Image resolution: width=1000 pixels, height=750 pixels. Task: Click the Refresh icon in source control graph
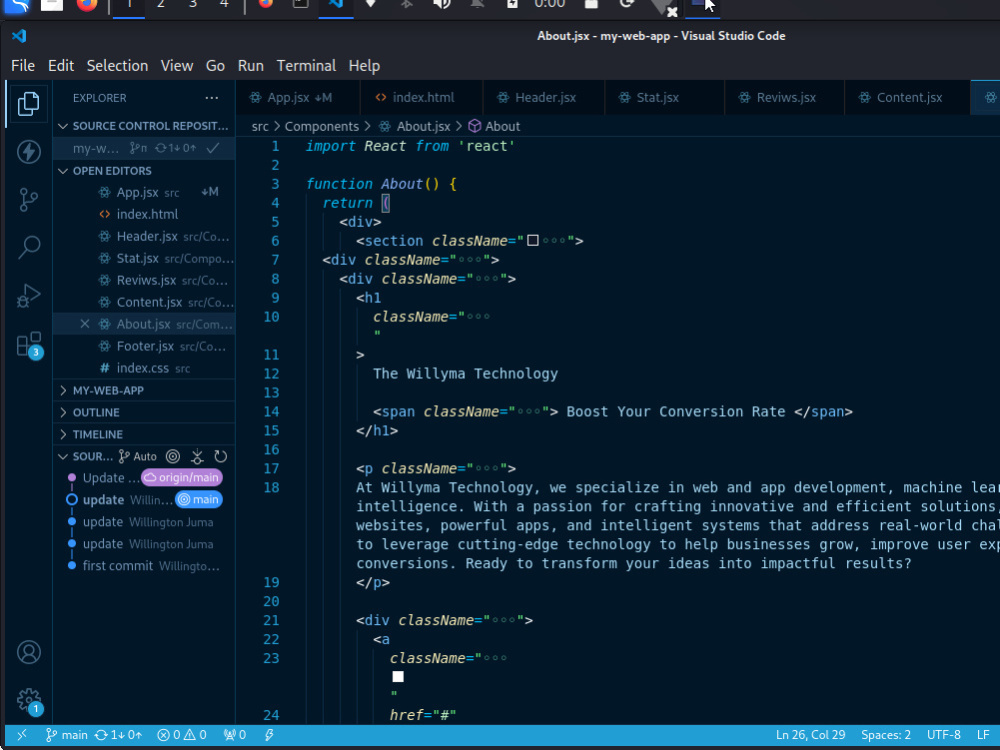221,457
